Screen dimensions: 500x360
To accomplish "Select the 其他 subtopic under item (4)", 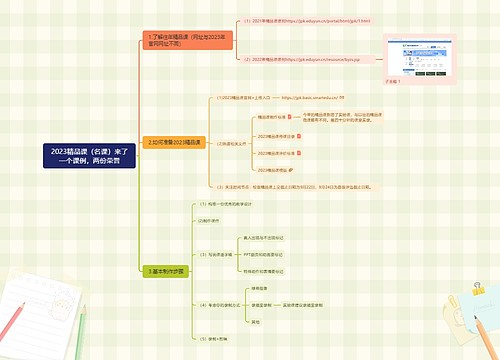I will click(x=255, y=322).
